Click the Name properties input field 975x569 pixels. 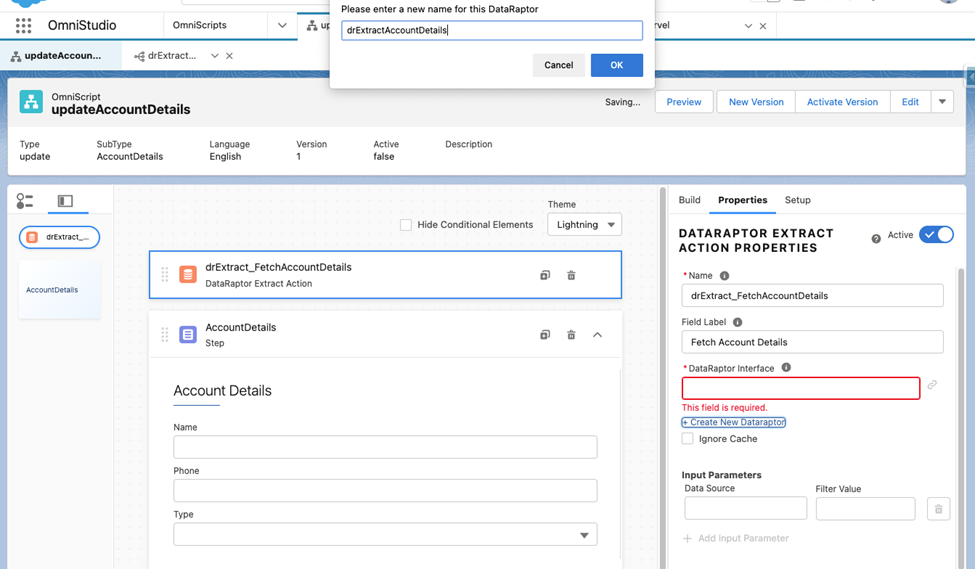point(812,296)
